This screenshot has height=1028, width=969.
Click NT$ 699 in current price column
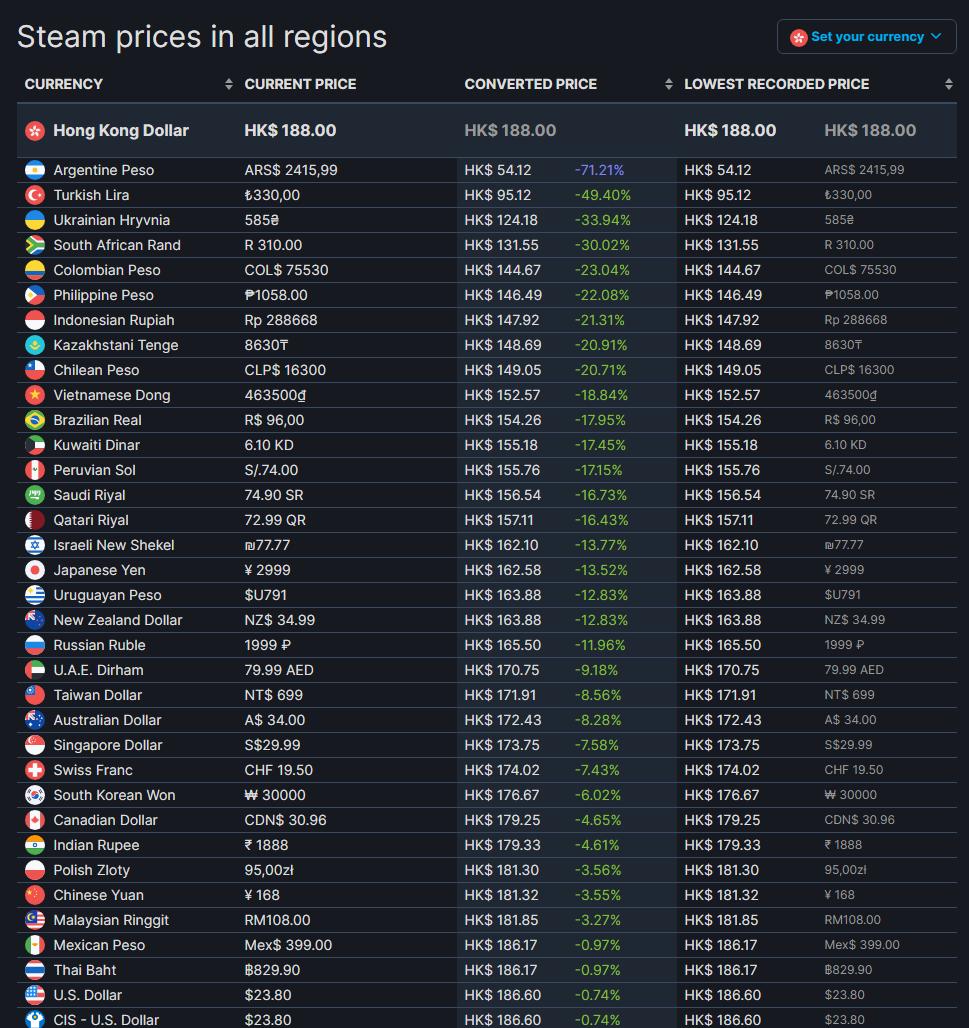273,695
